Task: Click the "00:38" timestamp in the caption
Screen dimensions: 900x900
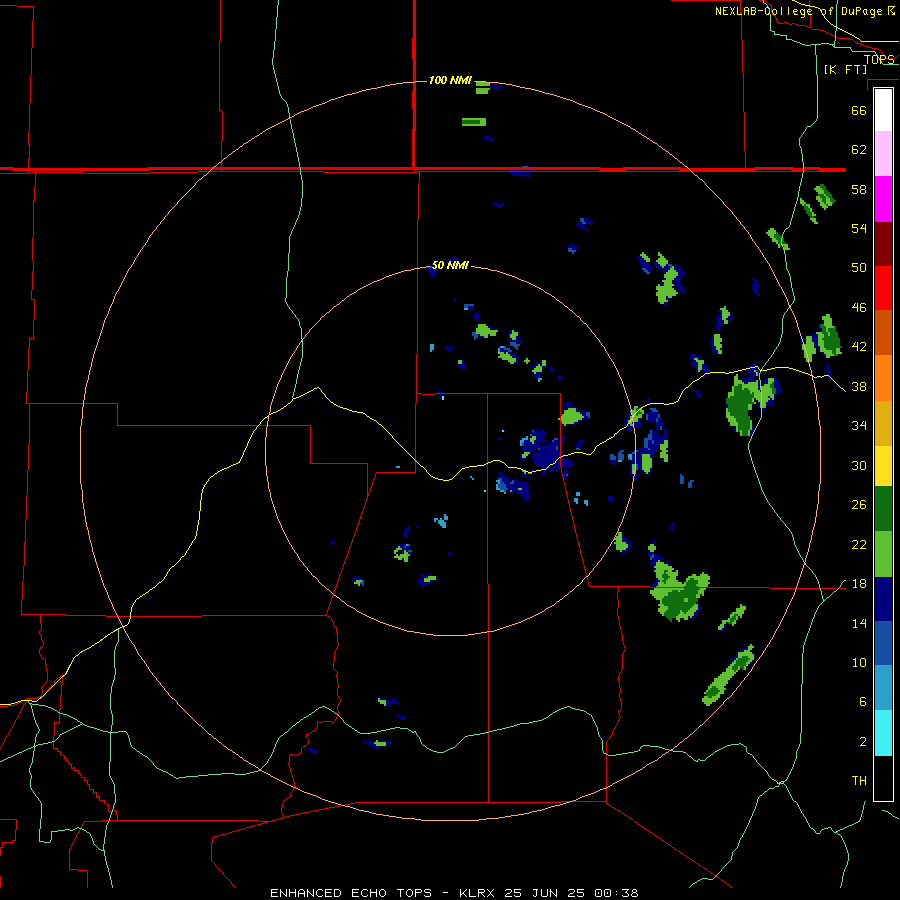Action: [617, 893]
